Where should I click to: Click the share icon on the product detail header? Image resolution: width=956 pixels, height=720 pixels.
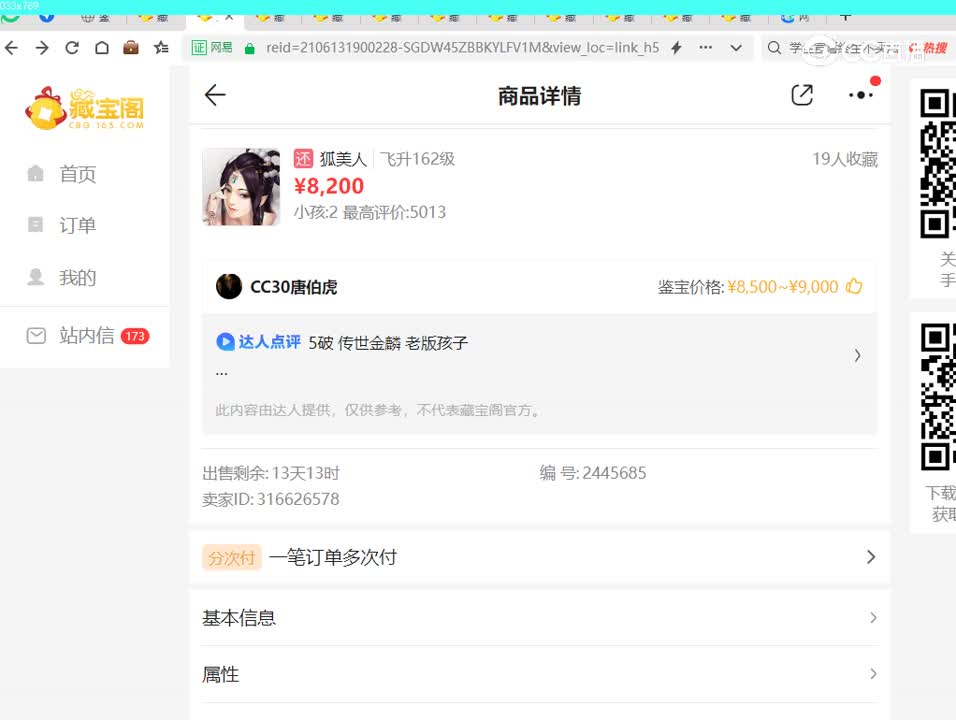pos(801,94)
